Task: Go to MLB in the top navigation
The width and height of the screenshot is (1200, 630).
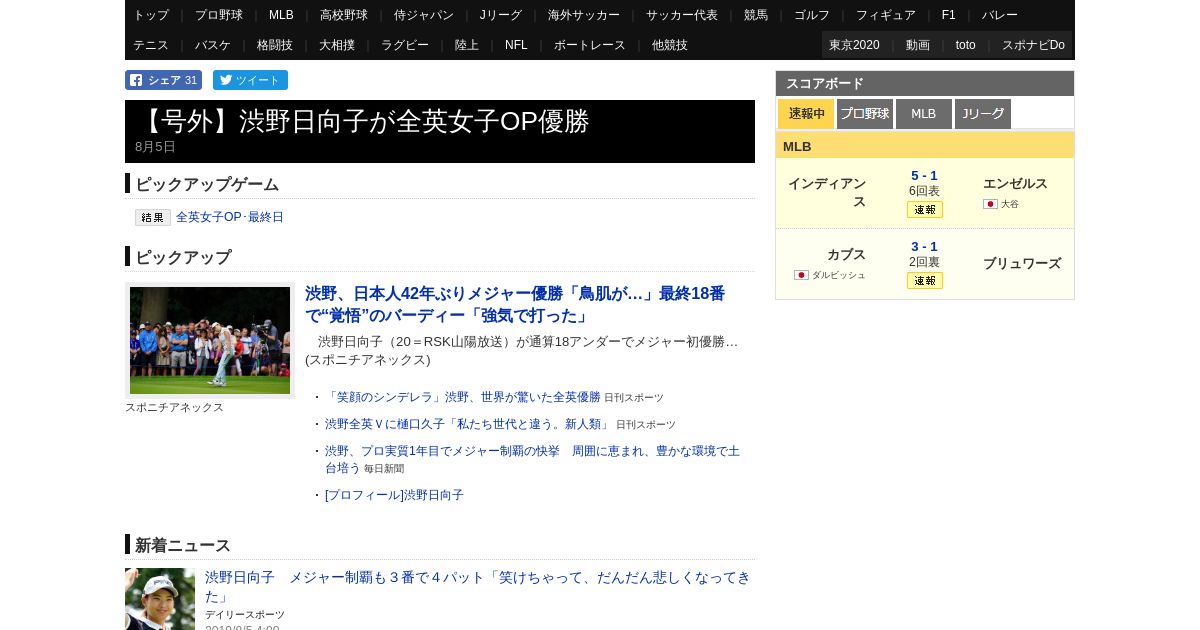Action: pos(281,15)
